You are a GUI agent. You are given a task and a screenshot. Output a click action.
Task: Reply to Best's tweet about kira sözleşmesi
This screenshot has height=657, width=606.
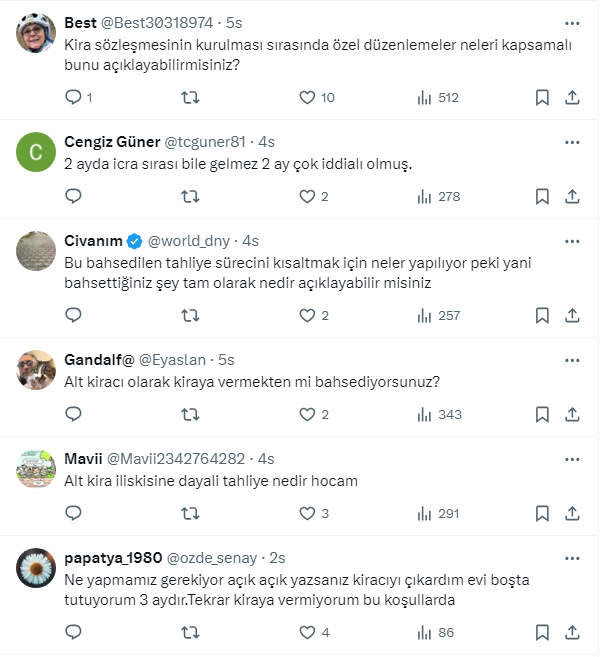(x=73, y=98)
